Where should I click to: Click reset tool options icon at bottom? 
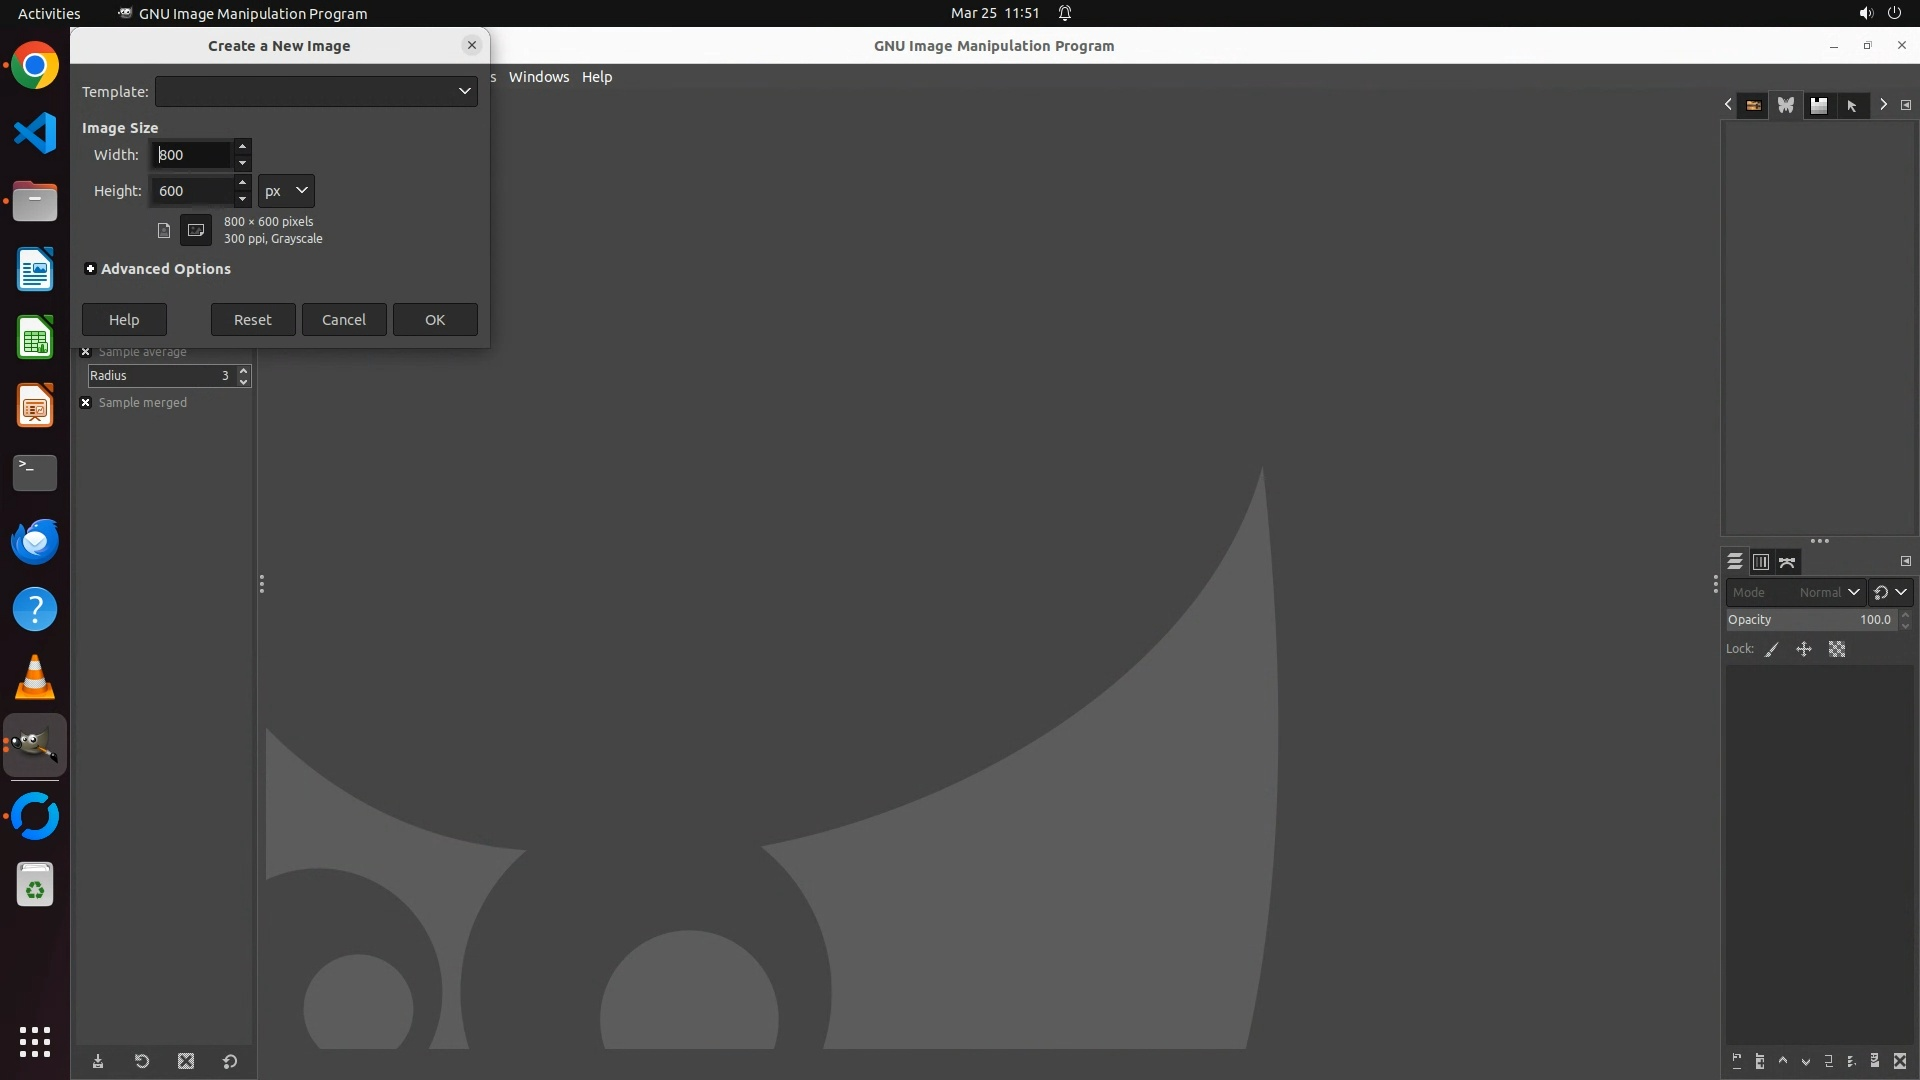[230, 1061]
